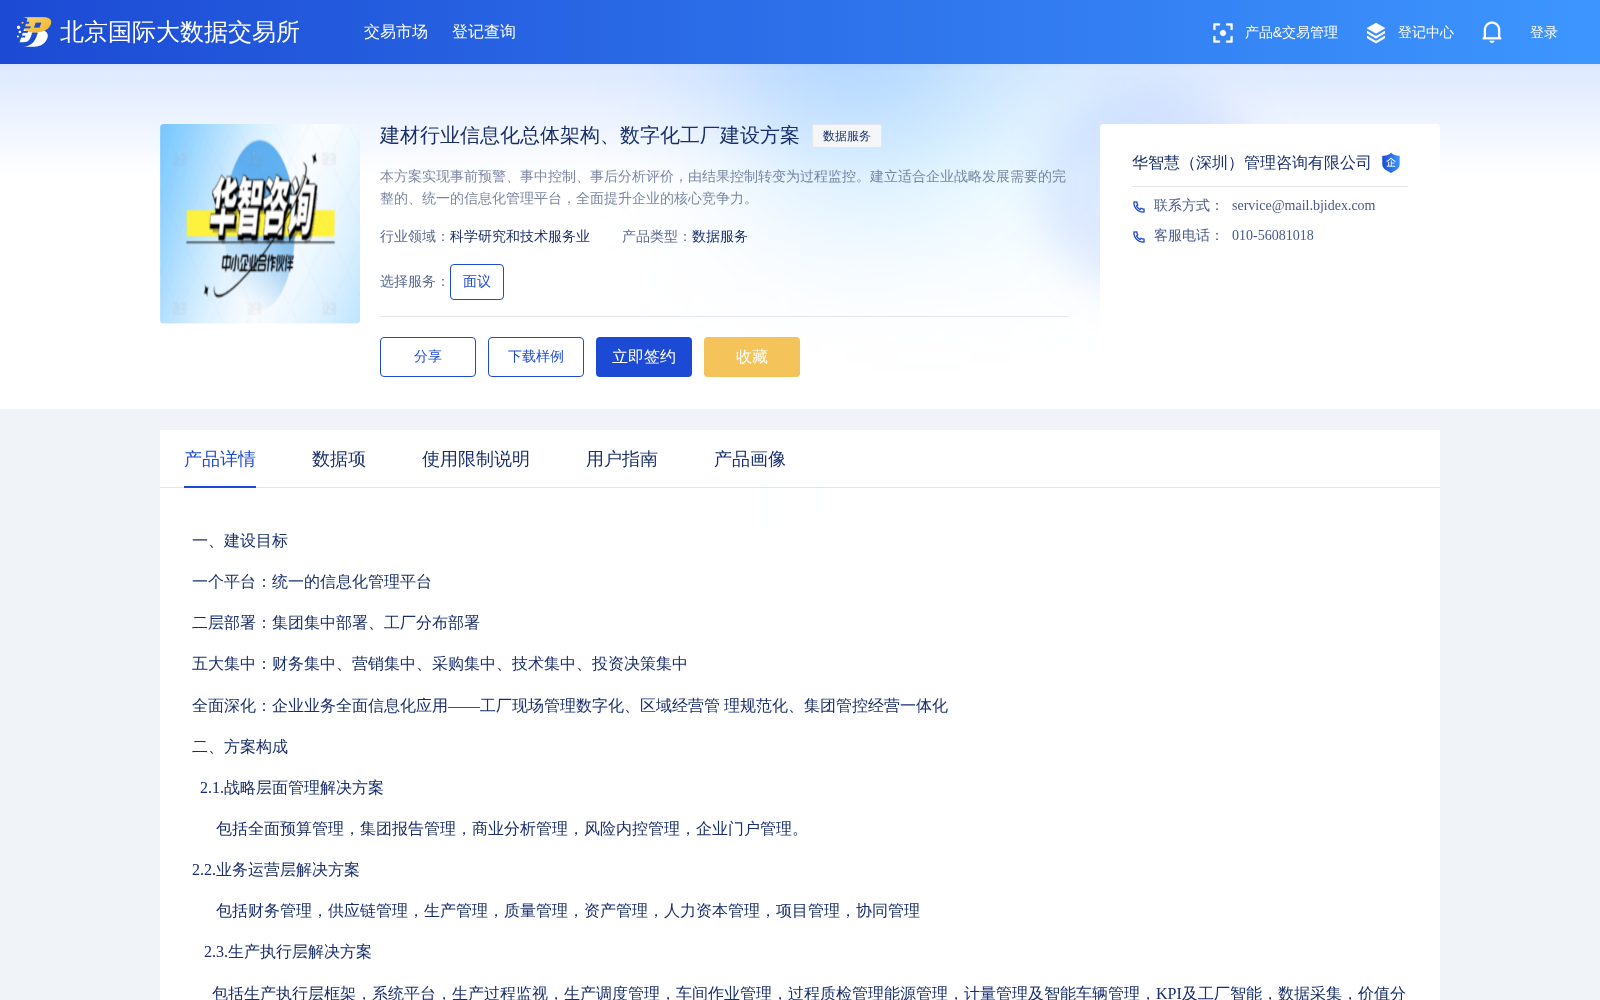Click the company name 华智慧（深圳）管理咨询有限公司
1600x1000 pixels.
tap(1252, 163)
